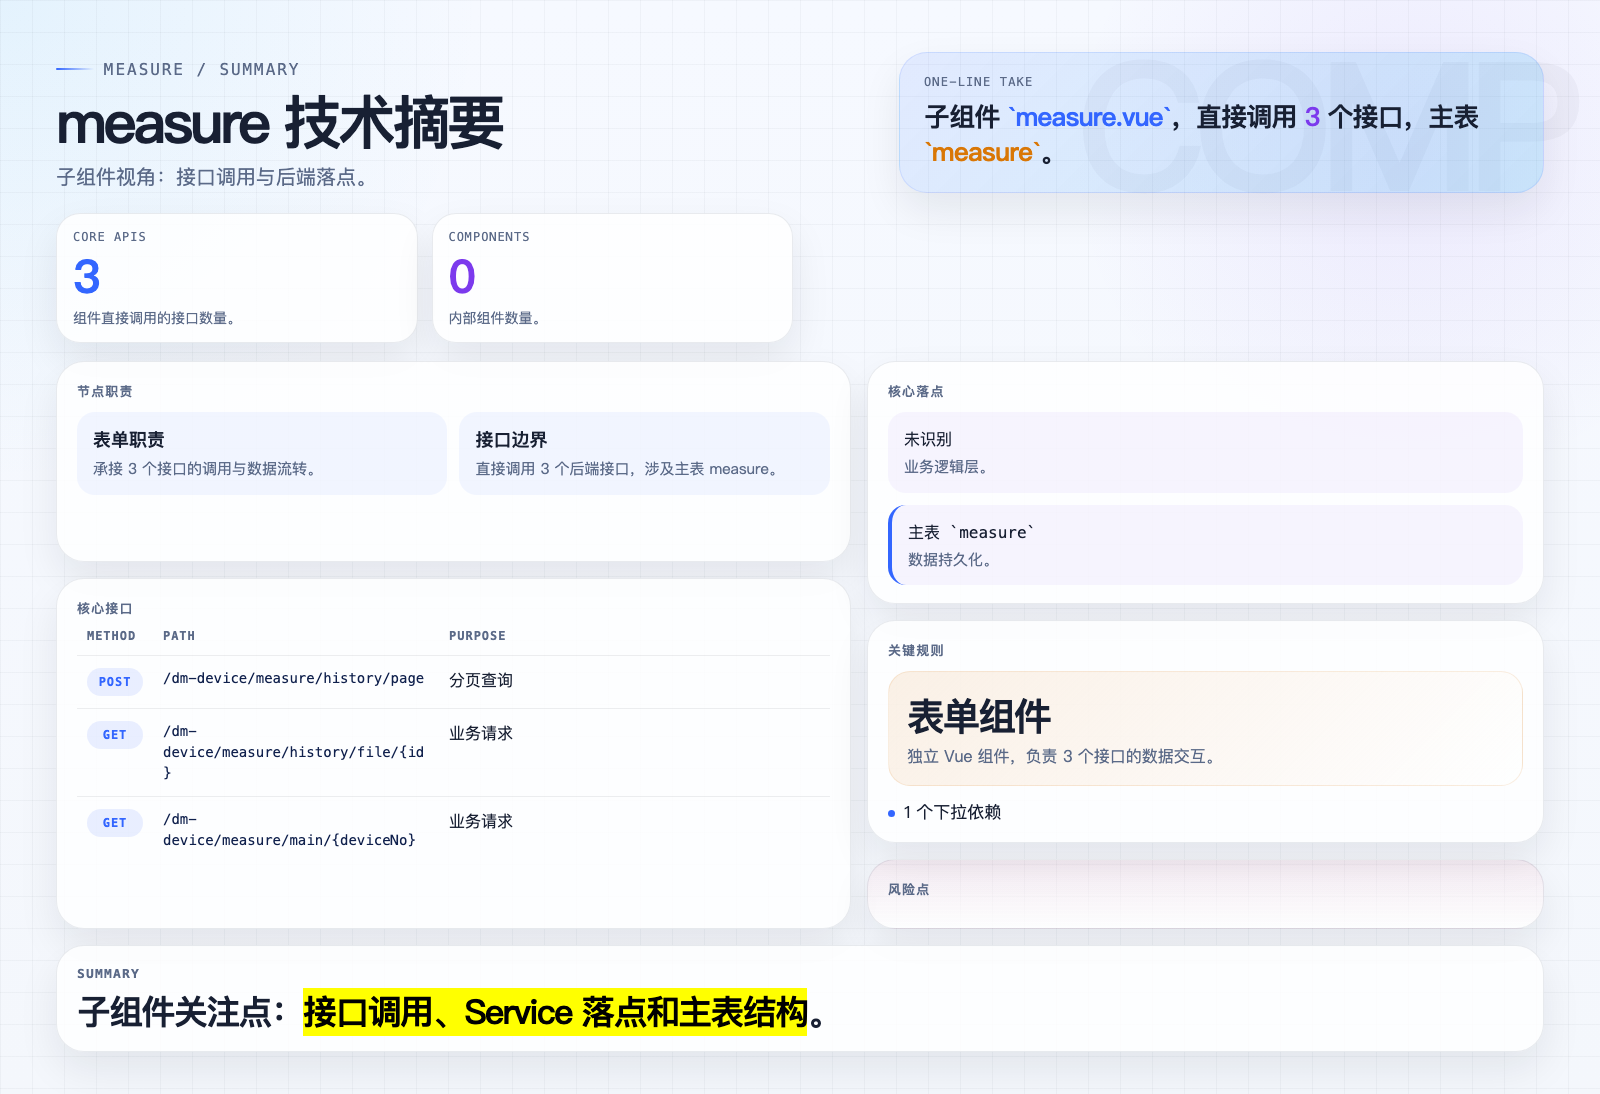Click the 表单组件 rule card

[1205, 729]
